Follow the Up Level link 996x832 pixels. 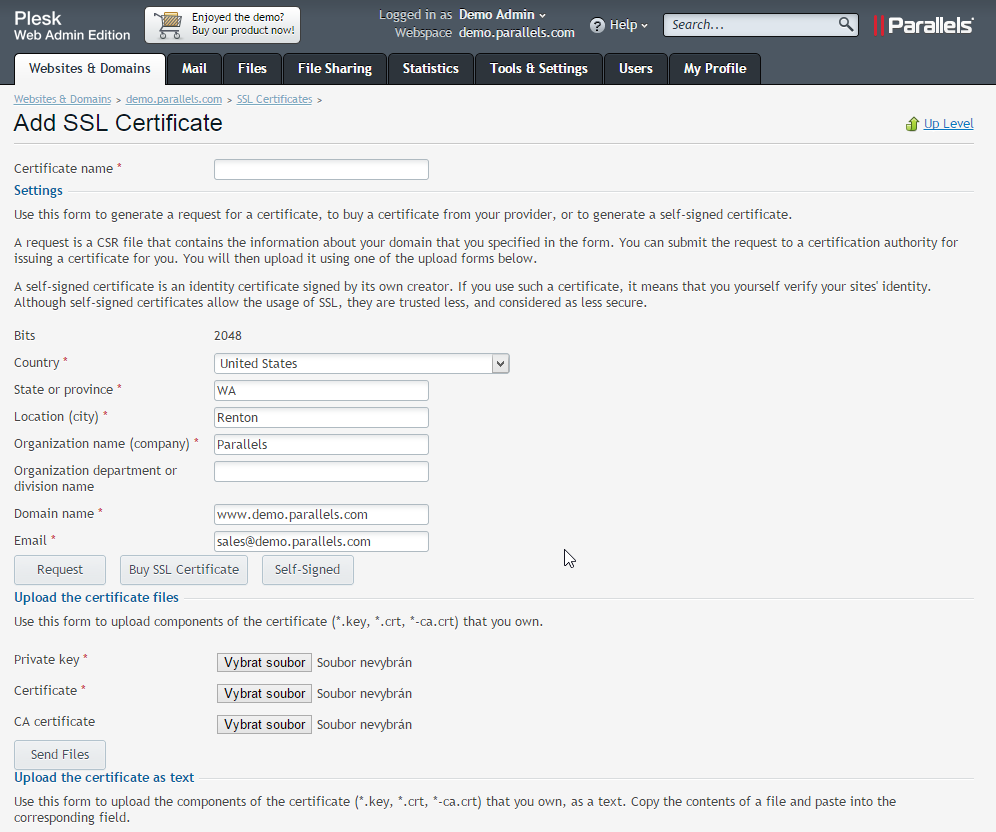pos(948,124)
